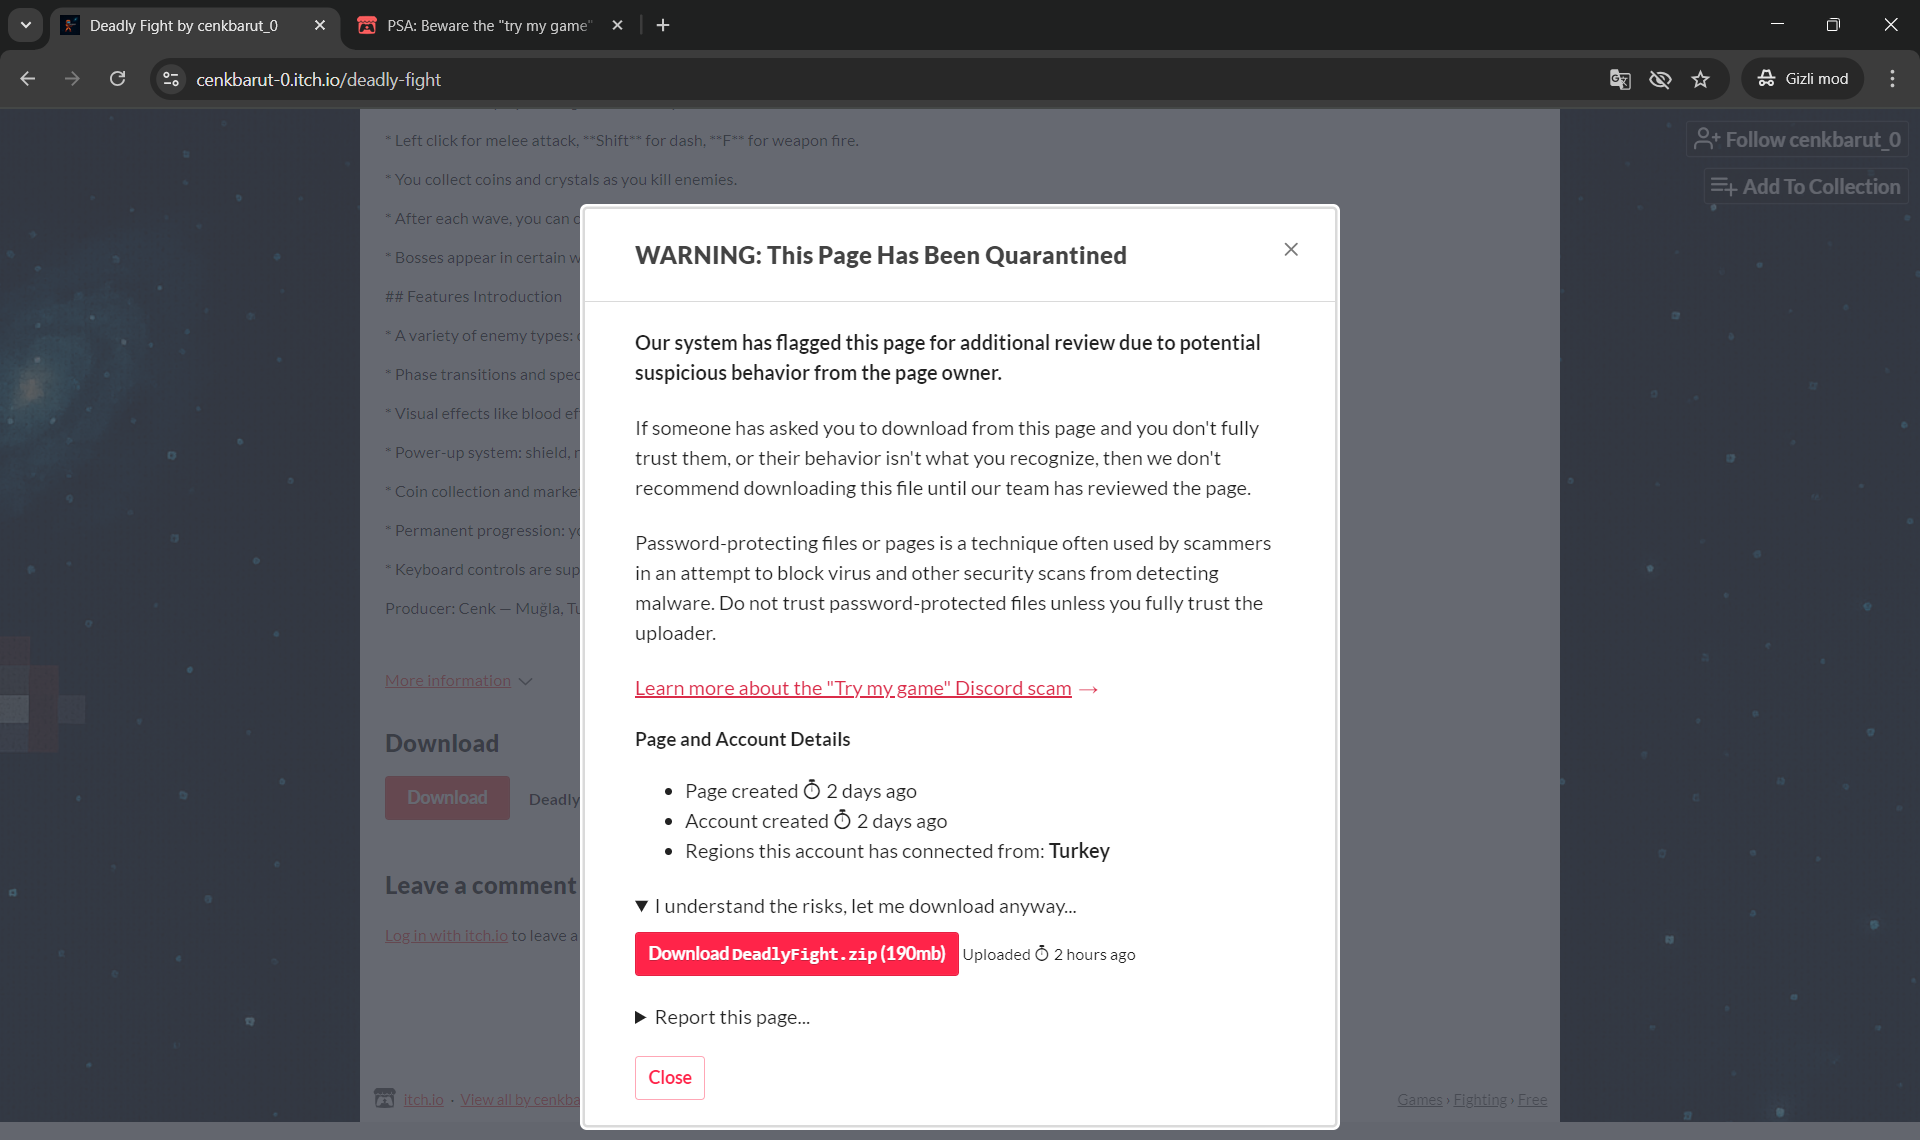Bookmark this page with the star icon

1701,79
